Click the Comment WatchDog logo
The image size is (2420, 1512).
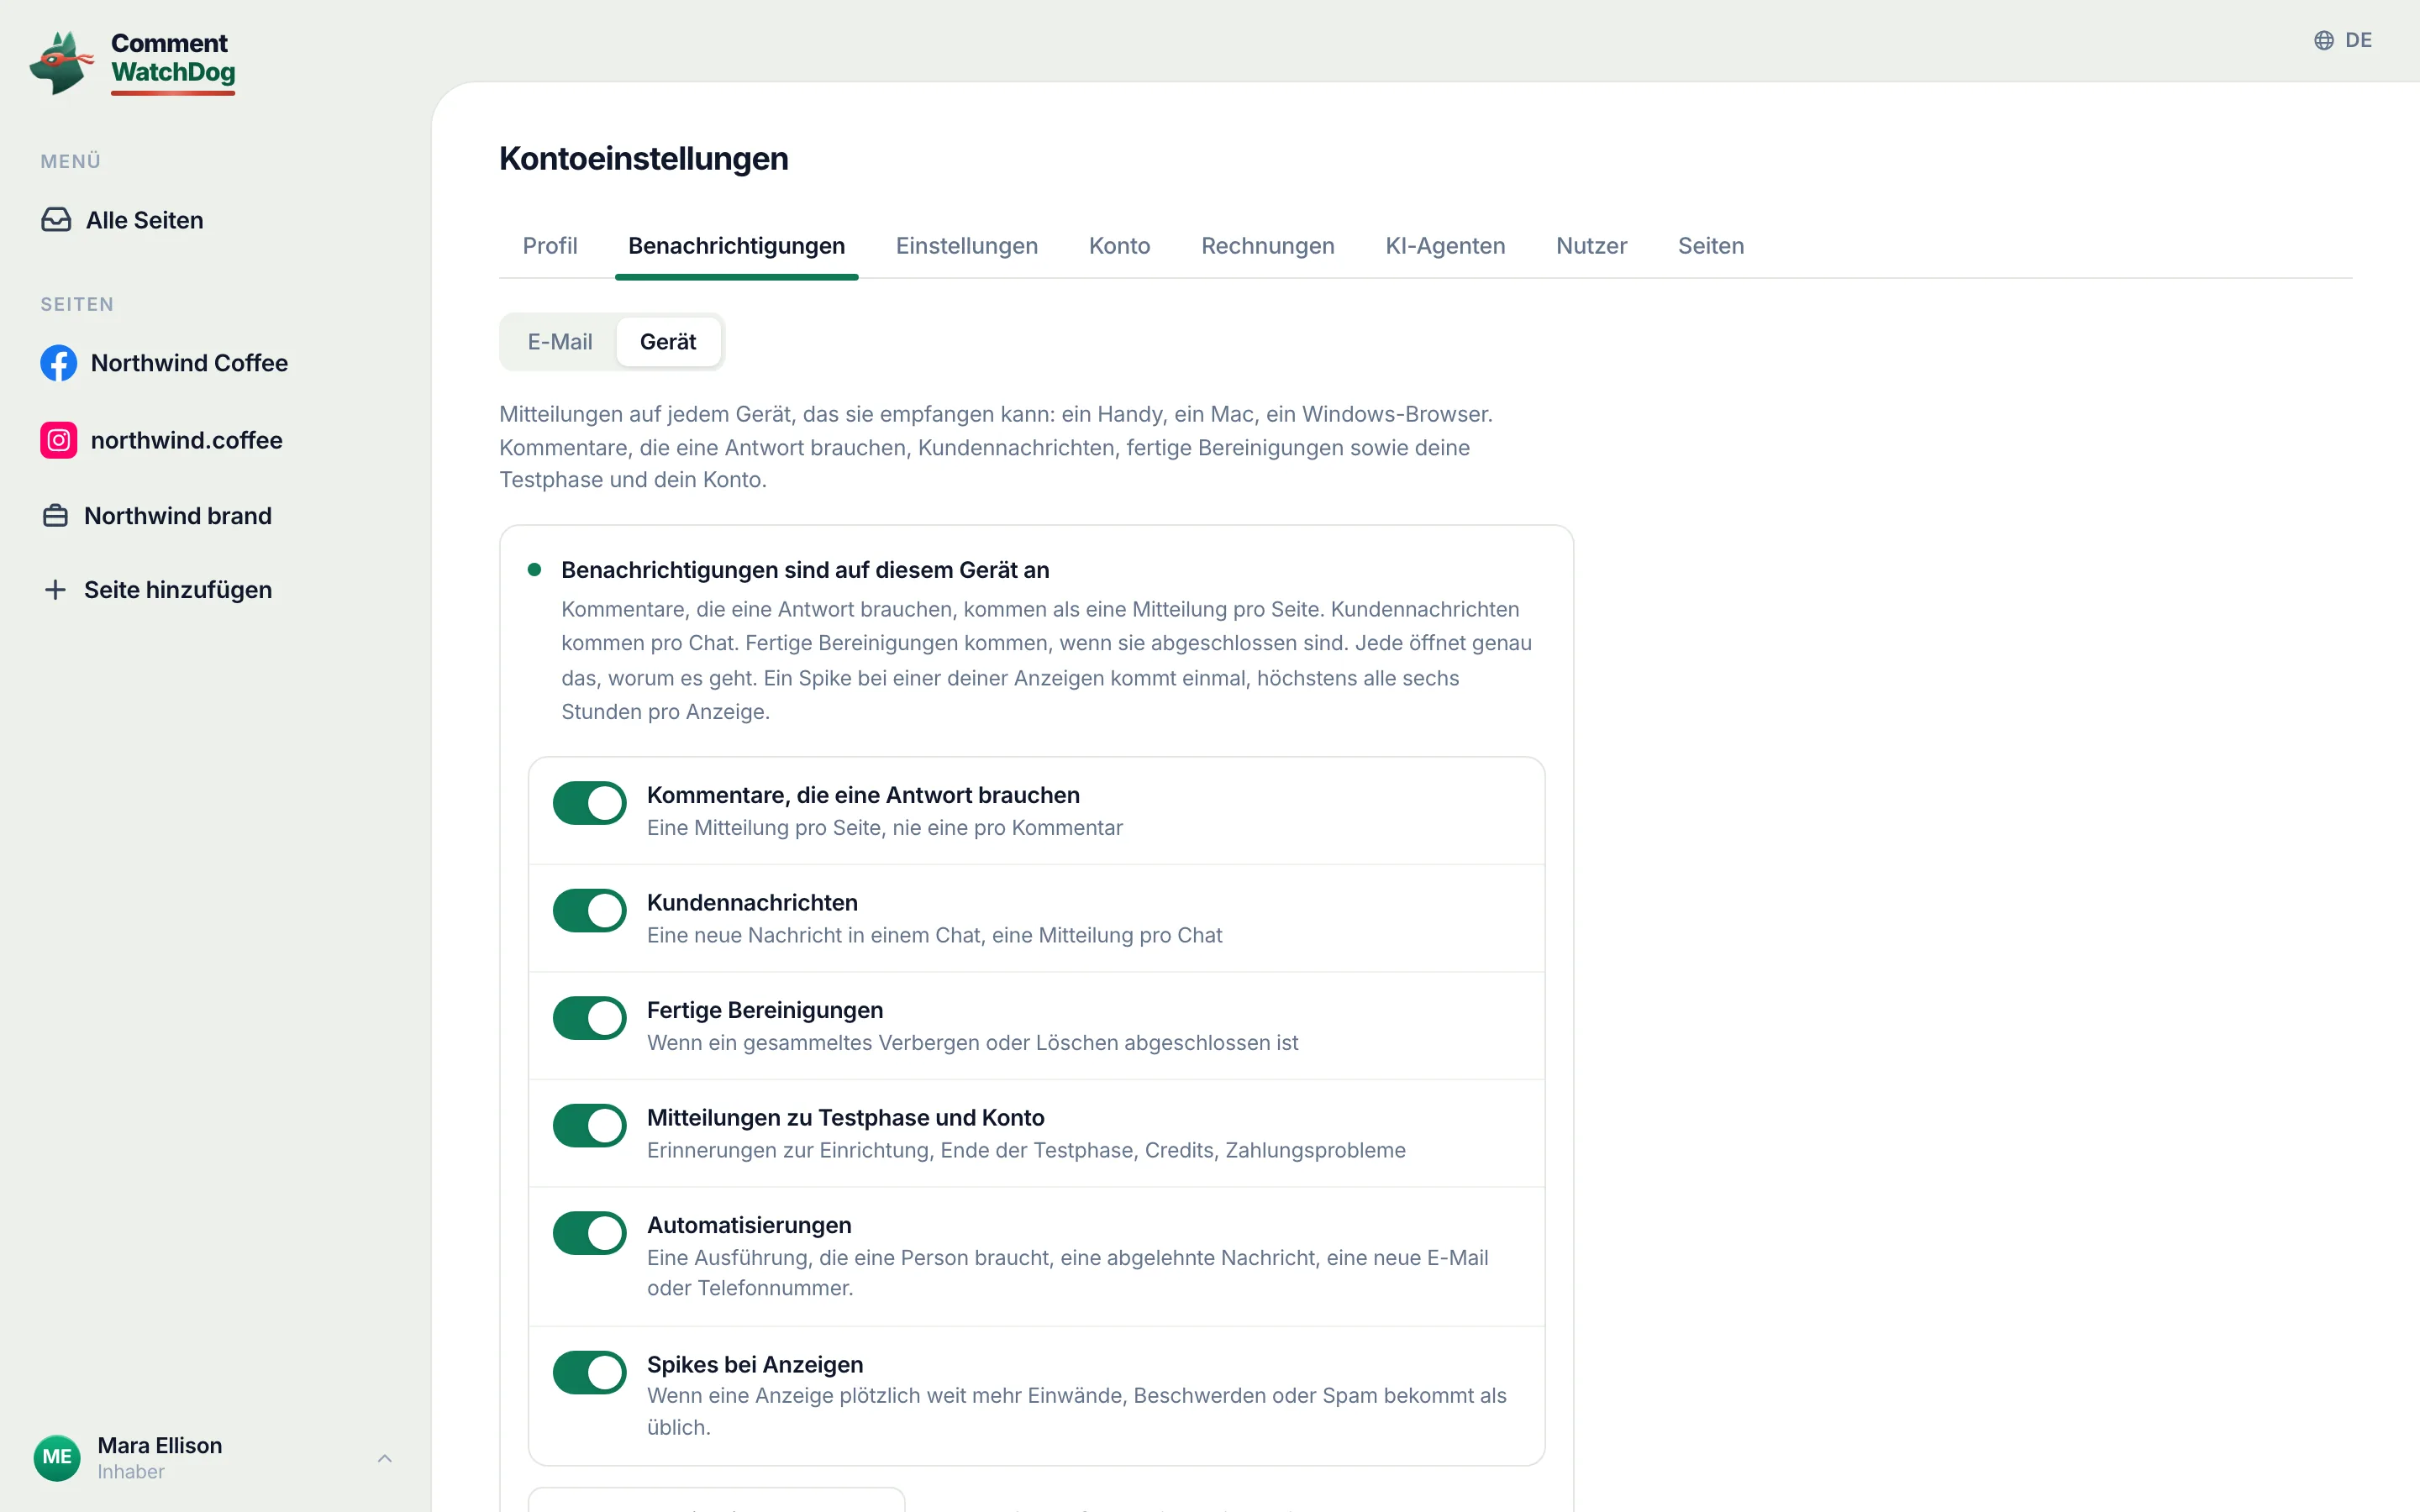(x=133, y=62)
